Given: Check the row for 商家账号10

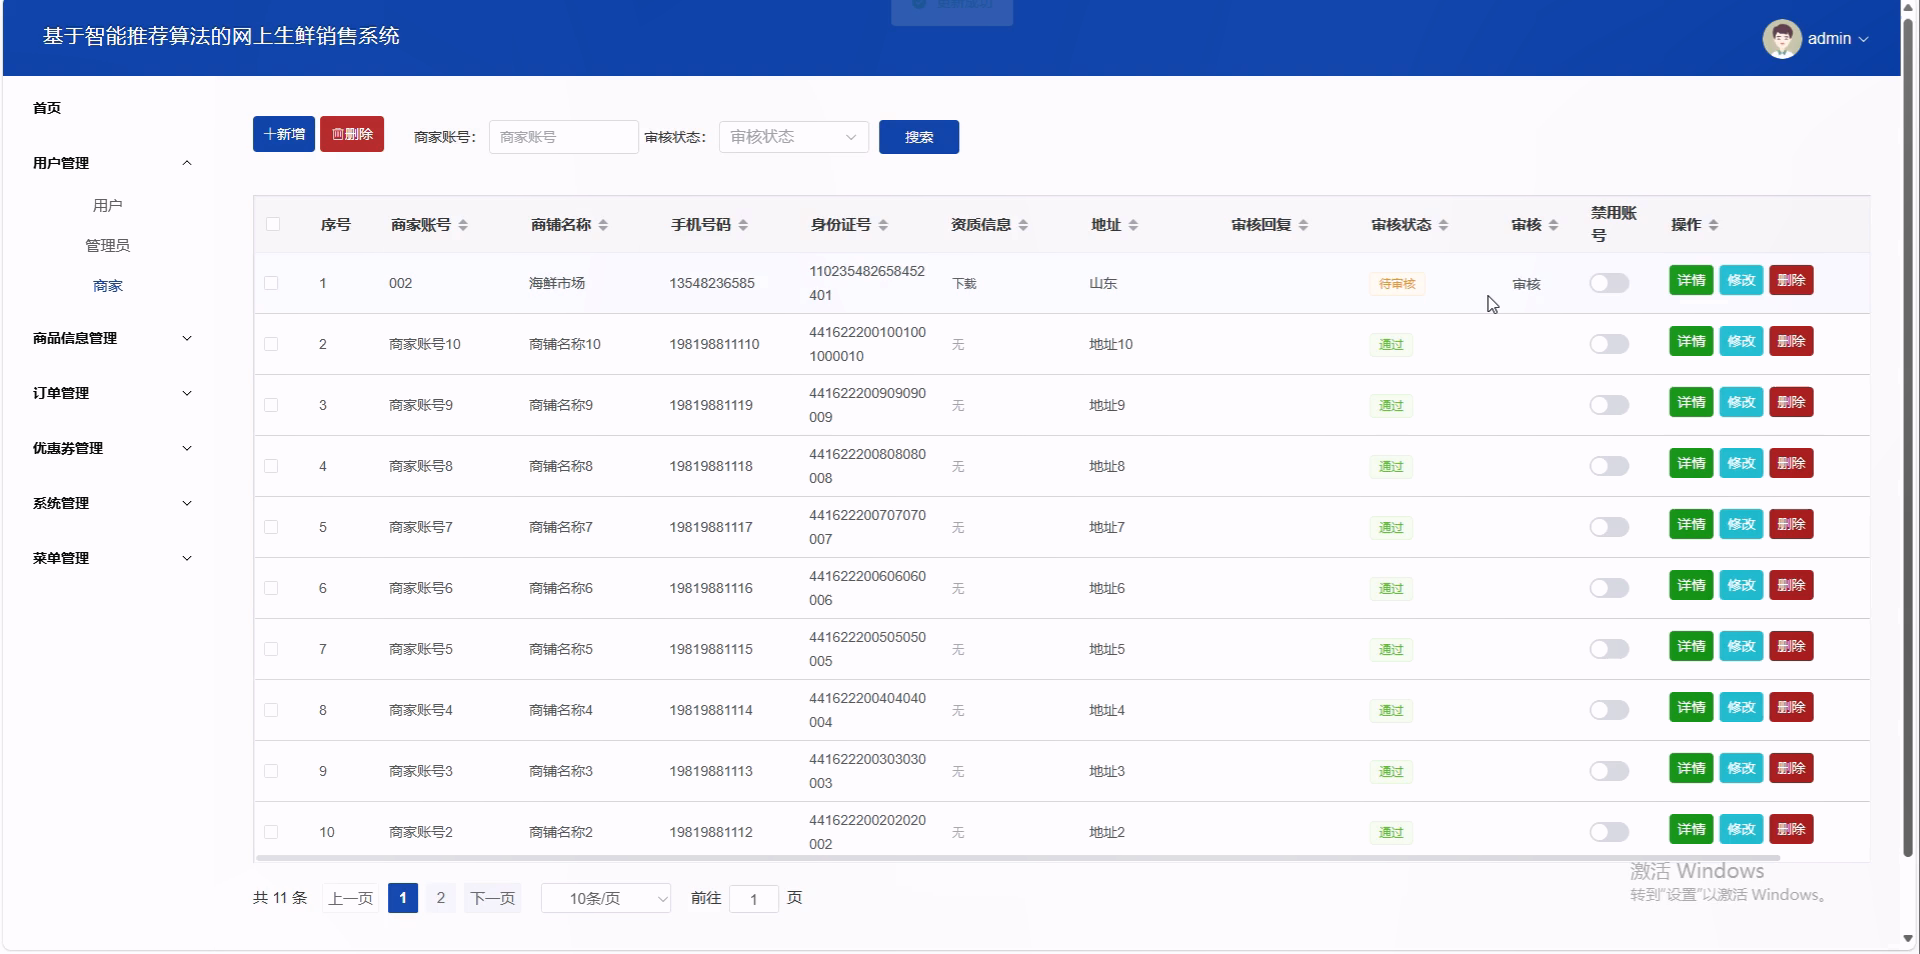Looking at the screenshot, I should click(x=271, y=344).
